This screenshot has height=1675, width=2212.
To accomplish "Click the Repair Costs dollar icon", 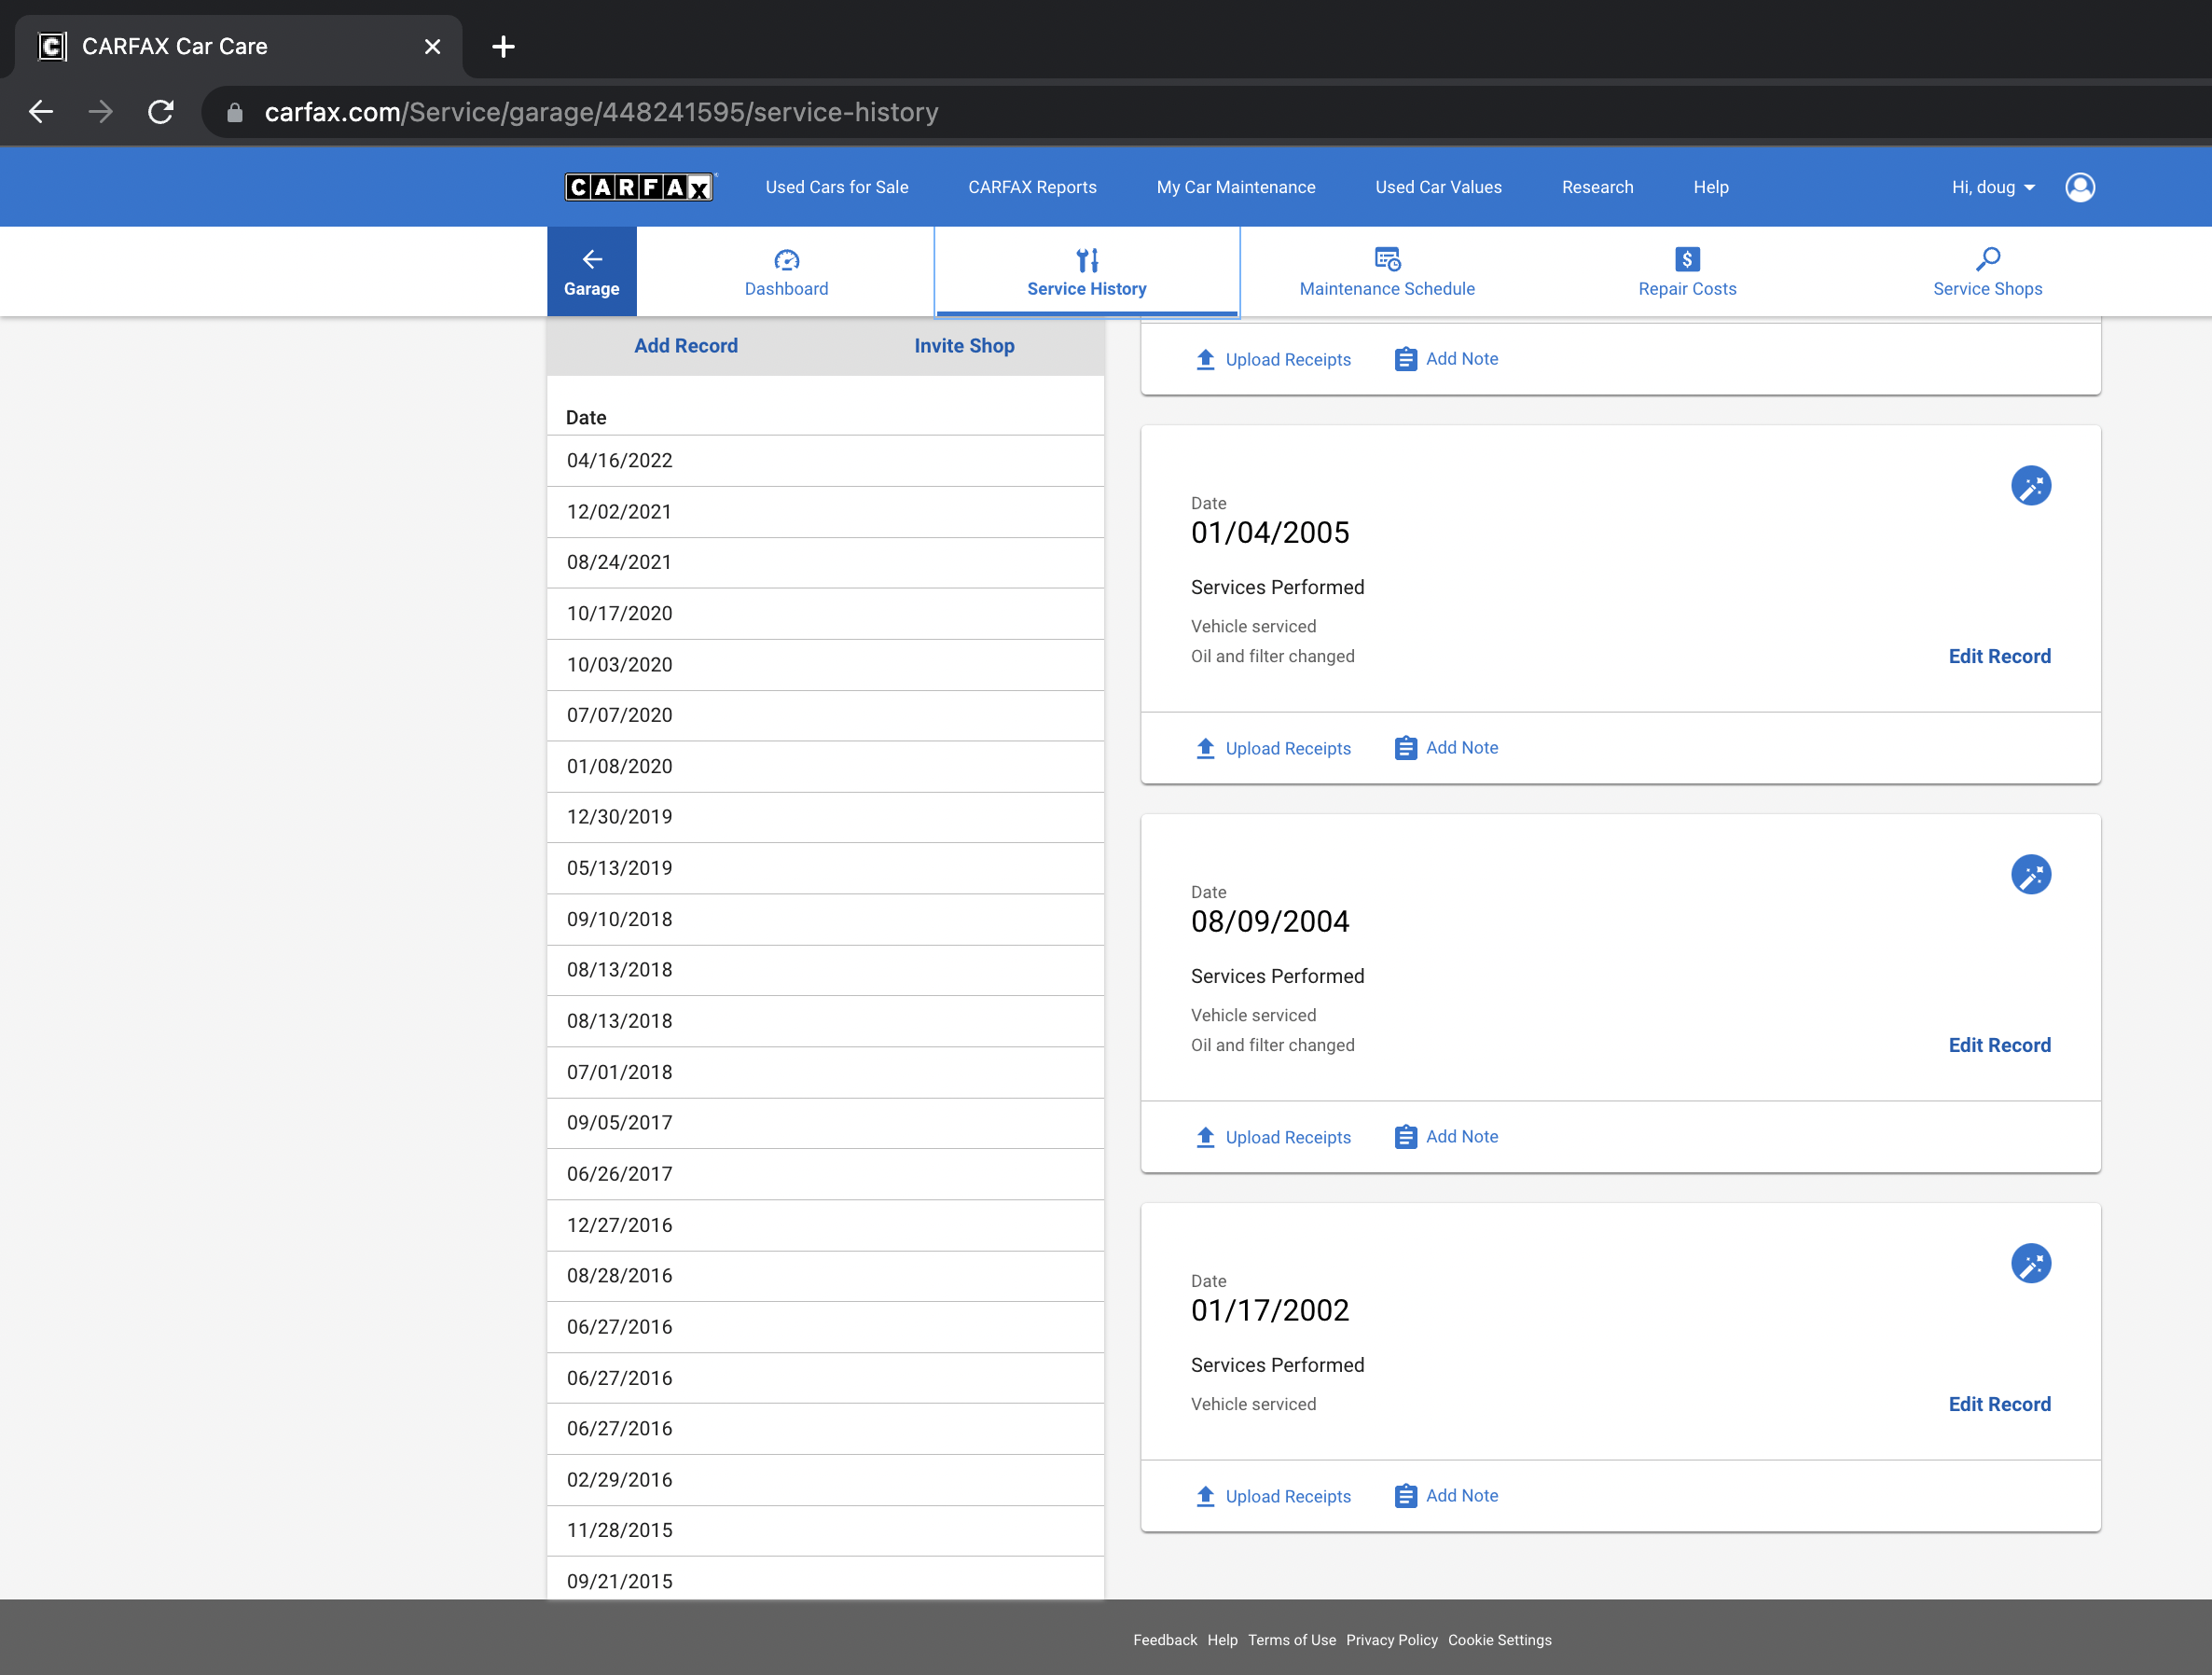I will pyautogui.click(x=1687, y=259).
